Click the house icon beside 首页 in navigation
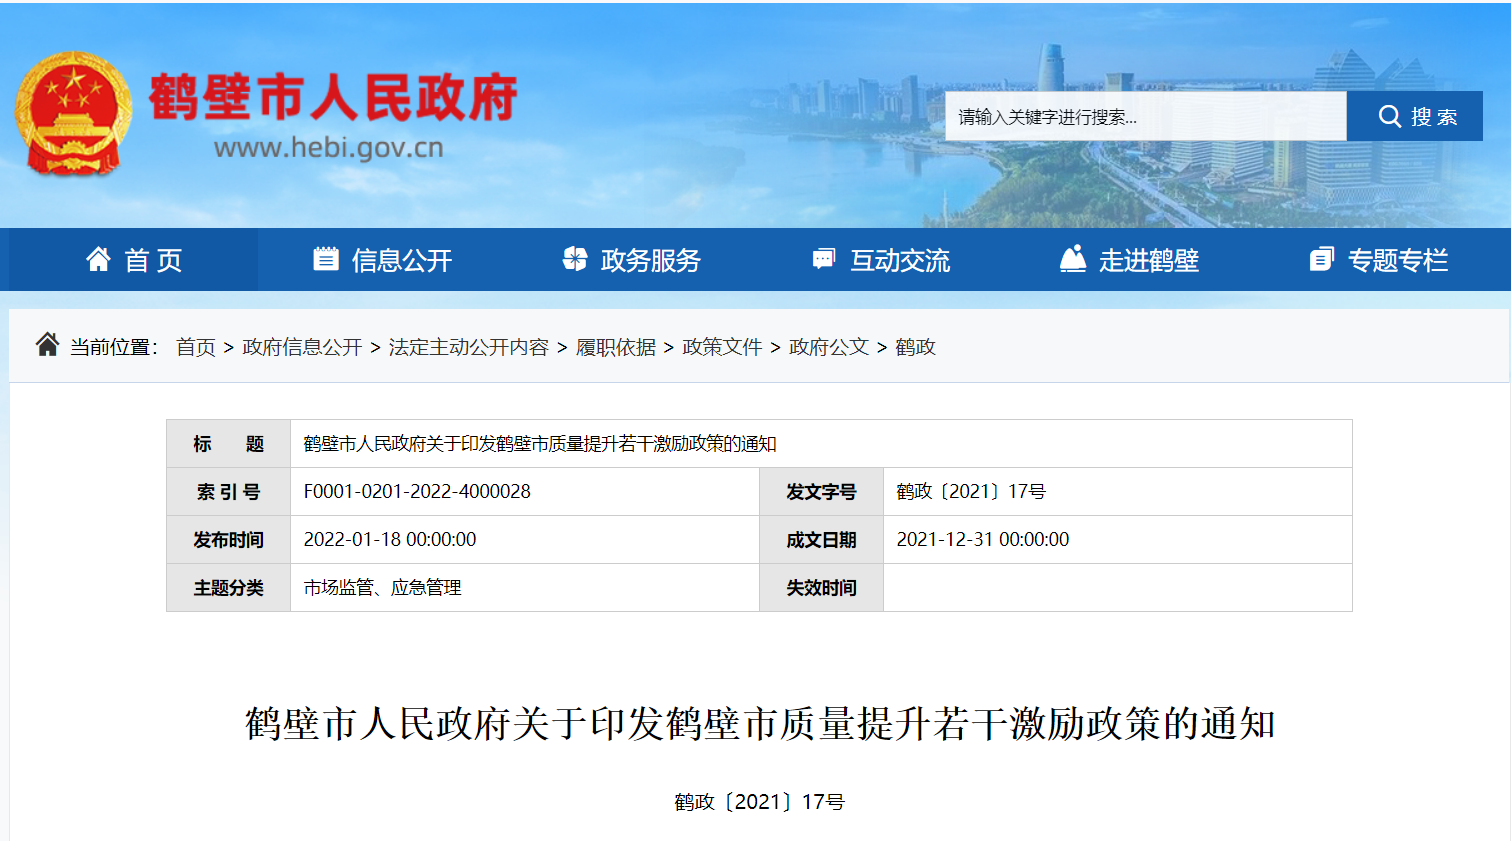 tap(98, 260)
